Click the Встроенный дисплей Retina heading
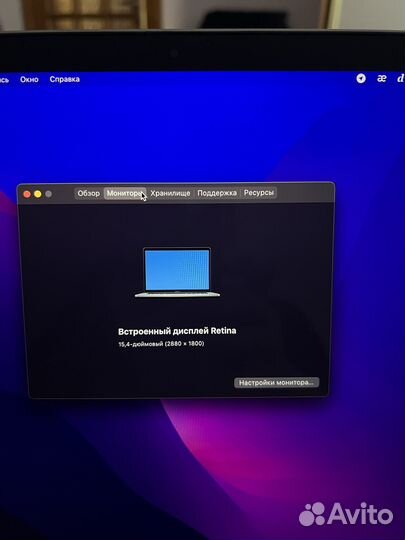The image size is (405, 540). point(177,331)
